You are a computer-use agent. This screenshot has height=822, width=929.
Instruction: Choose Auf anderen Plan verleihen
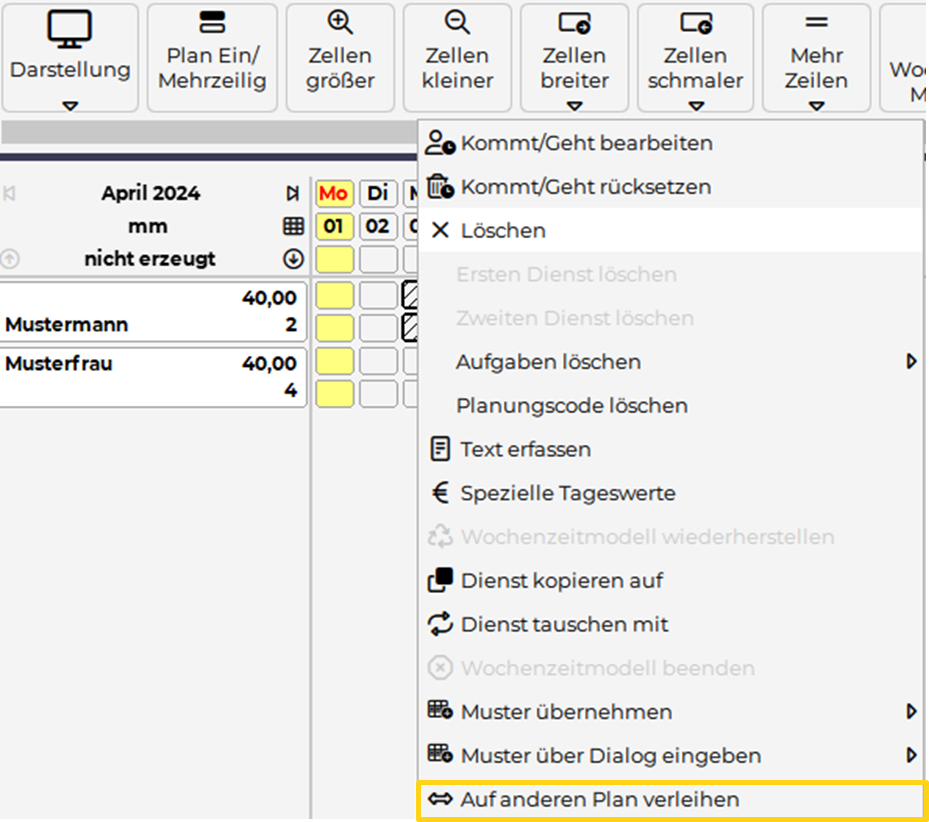pos(600,799)
